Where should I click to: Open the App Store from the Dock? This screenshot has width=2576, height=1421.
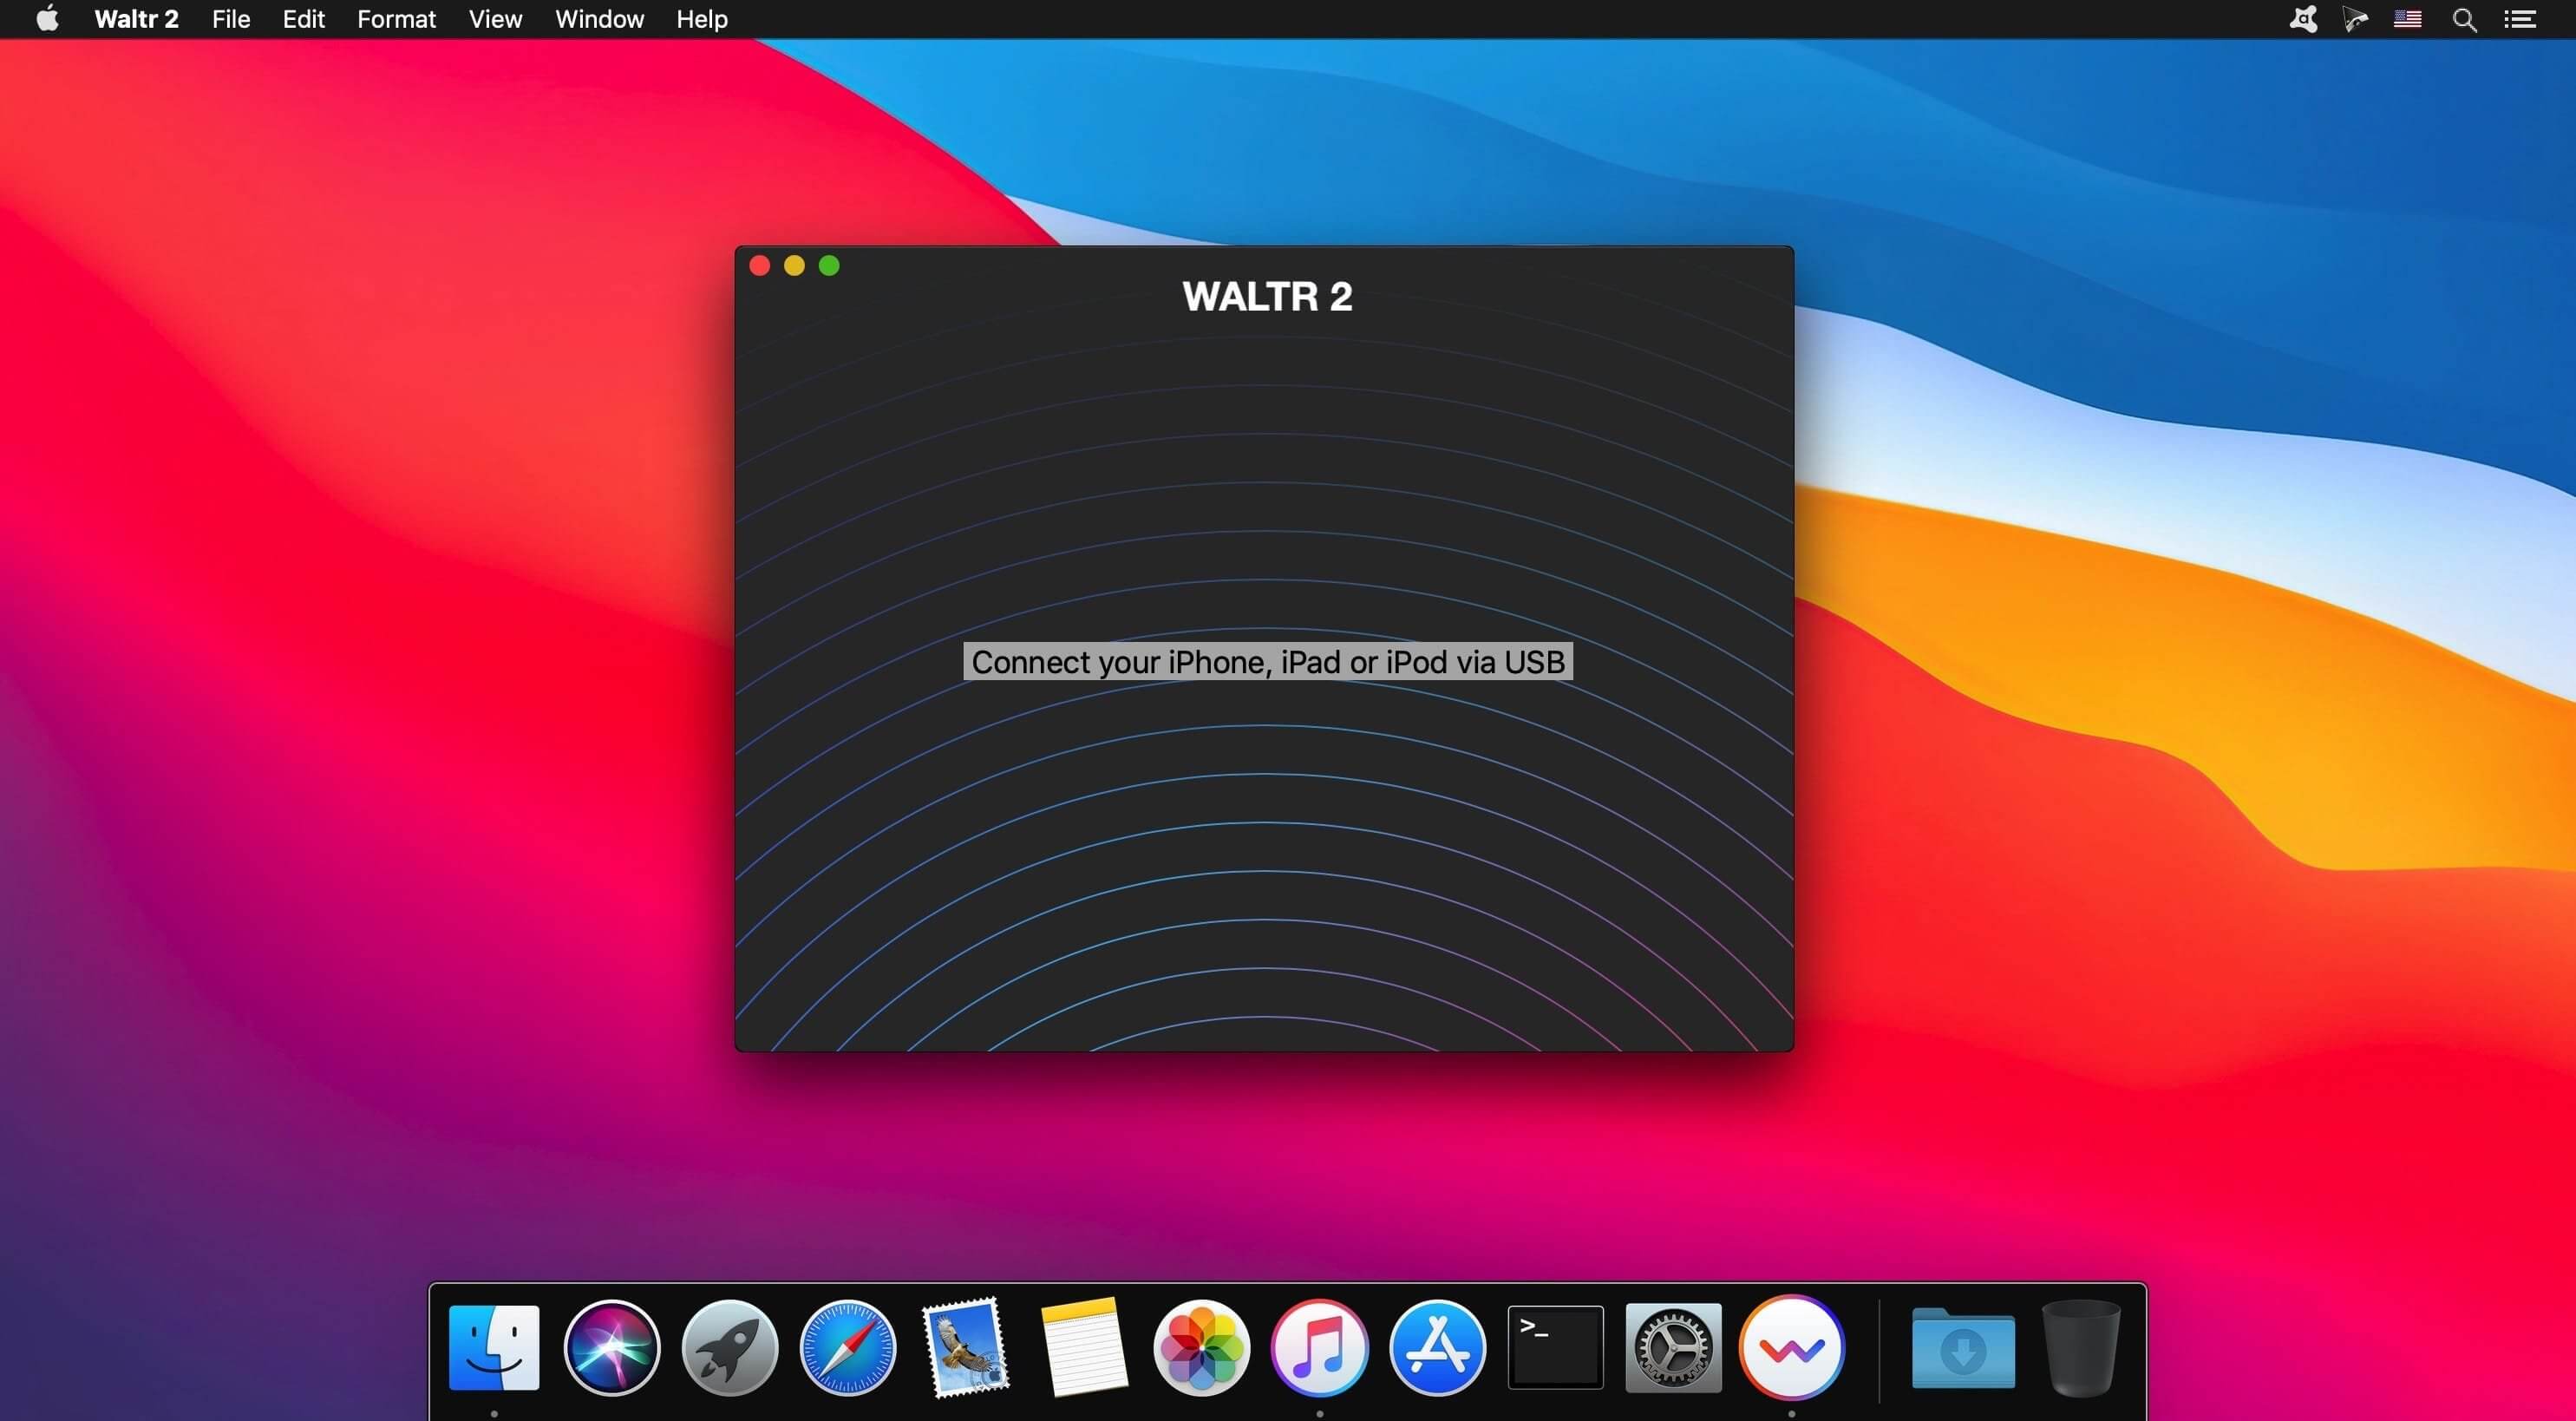pos(1437,1347)
